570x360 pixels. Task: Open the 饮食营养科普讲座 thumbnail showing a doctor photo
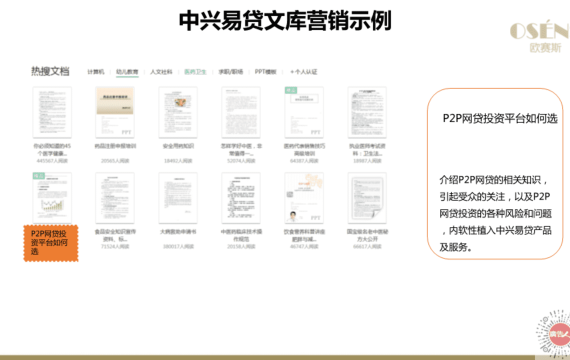coord(304,198)
